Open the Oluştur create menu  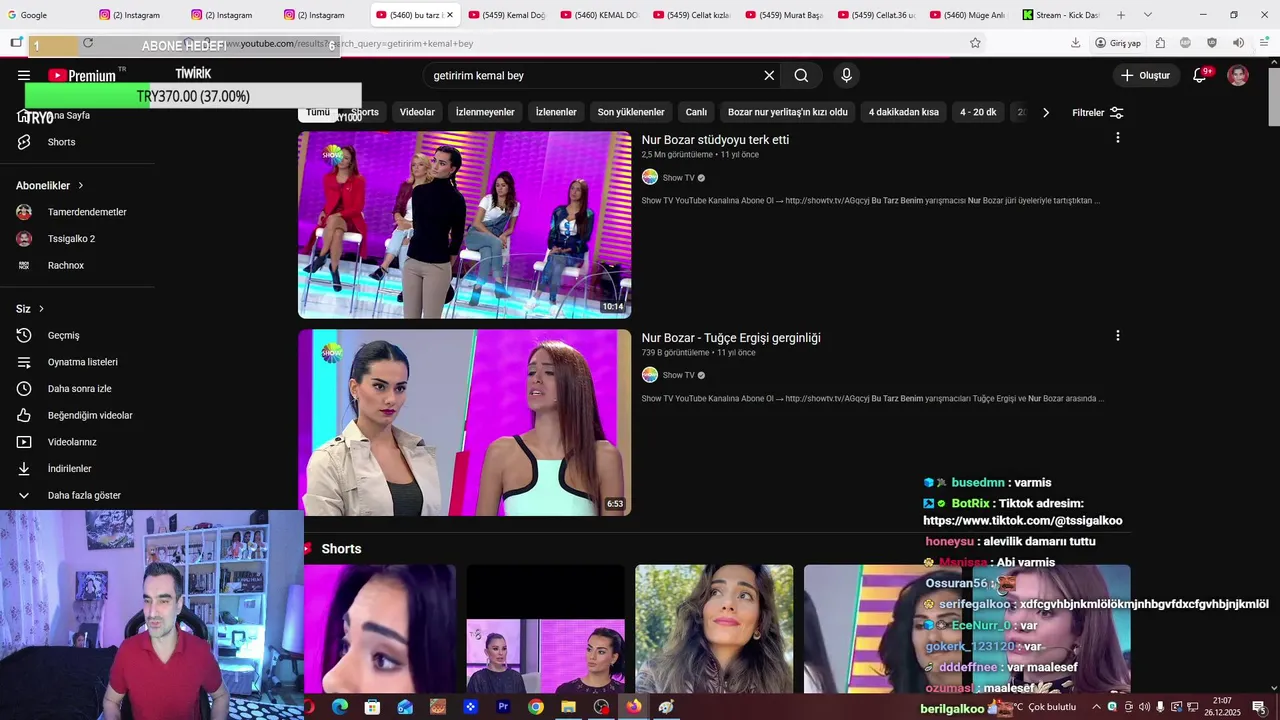point(1146,75)
